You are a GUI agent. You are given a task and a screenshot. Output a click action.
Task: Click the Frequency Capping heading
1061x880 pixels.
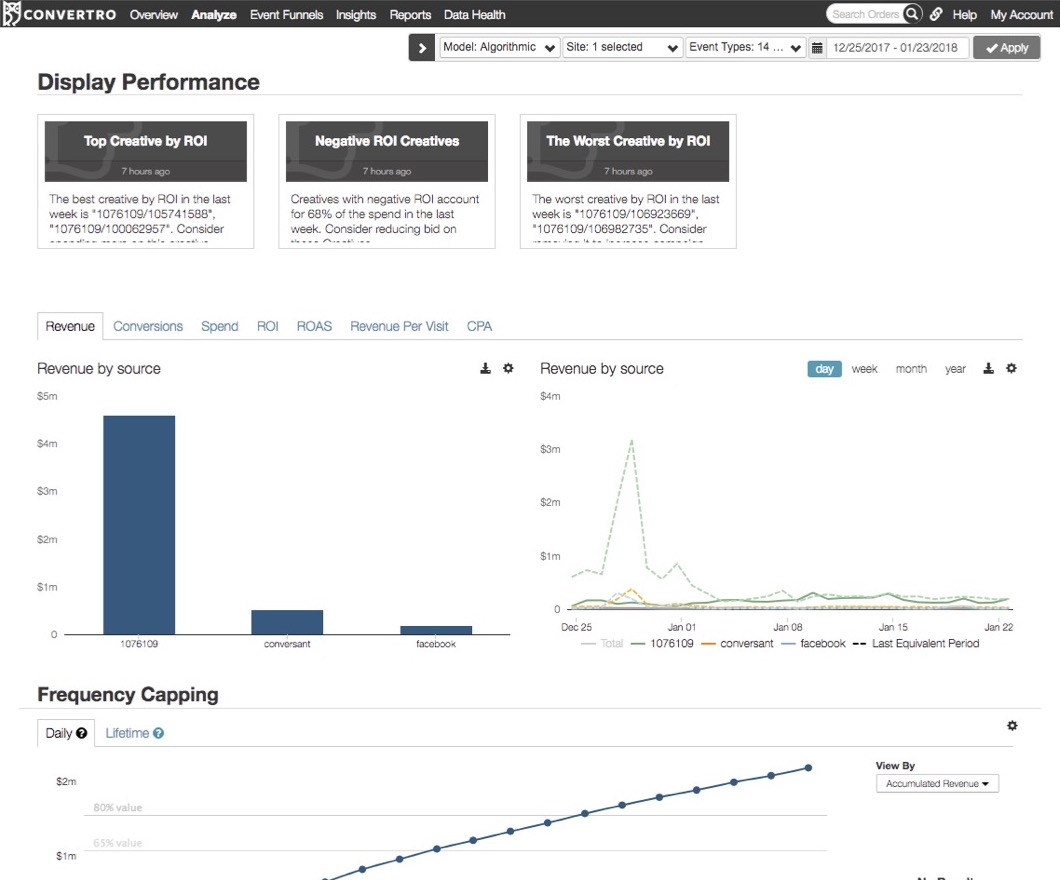tap(128, 695)
